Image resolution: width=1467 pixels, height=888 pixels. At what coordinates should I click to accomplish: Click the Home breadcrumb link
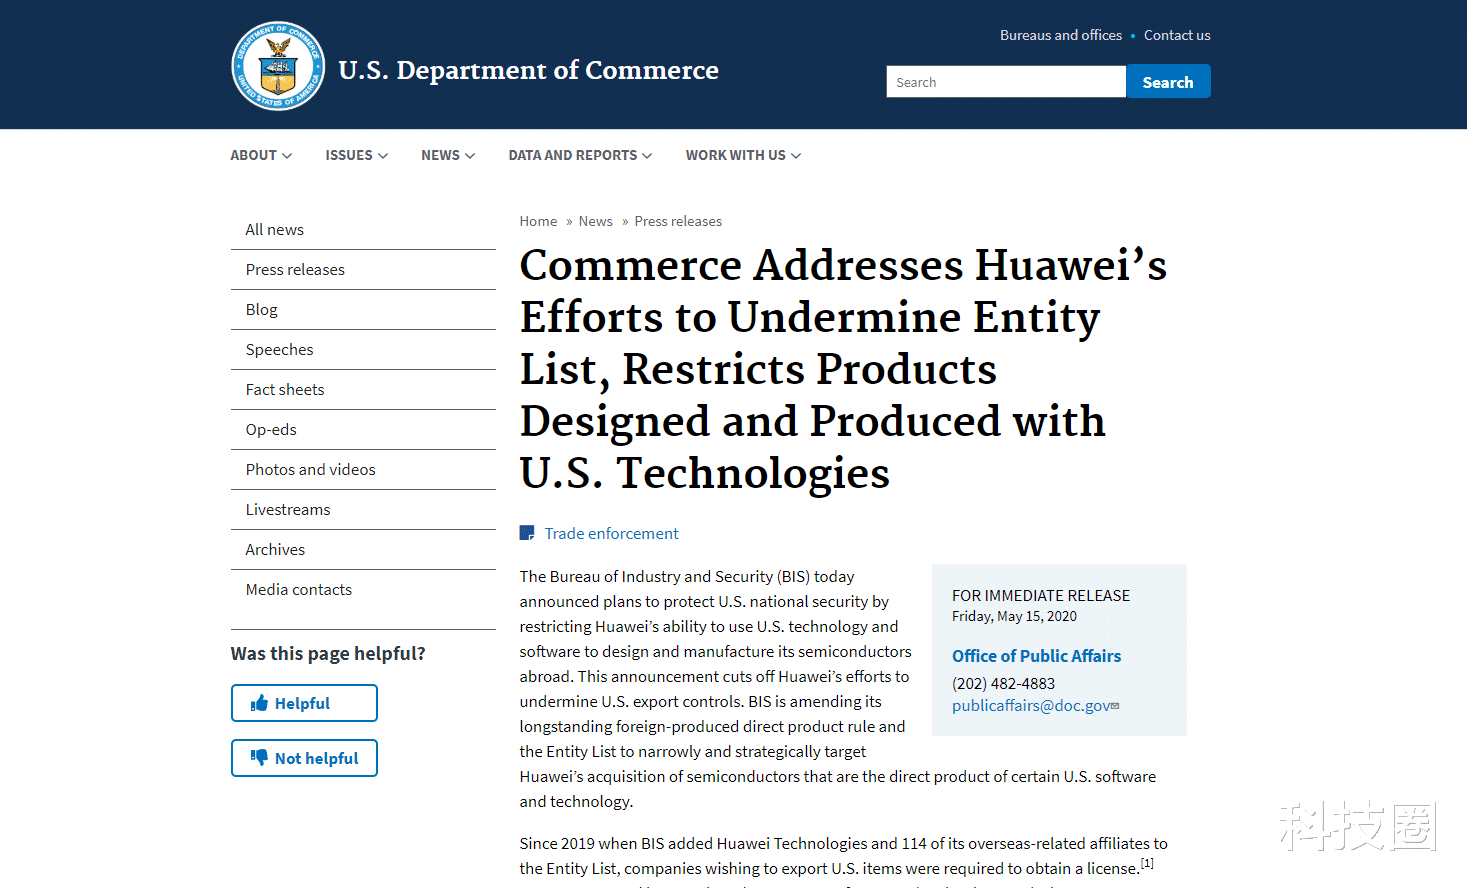coord(538,221)
